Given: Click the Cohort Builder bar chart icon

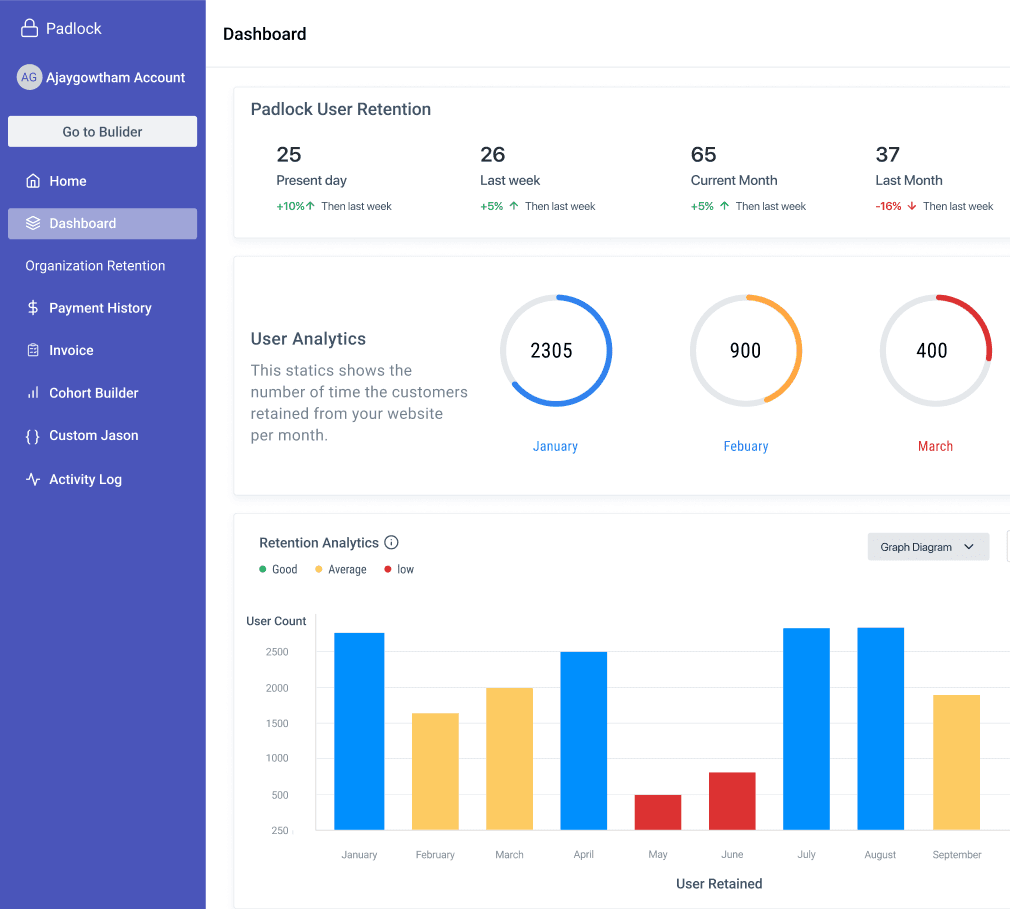Looking at the screenshot, I should click(x=33, y=393).
